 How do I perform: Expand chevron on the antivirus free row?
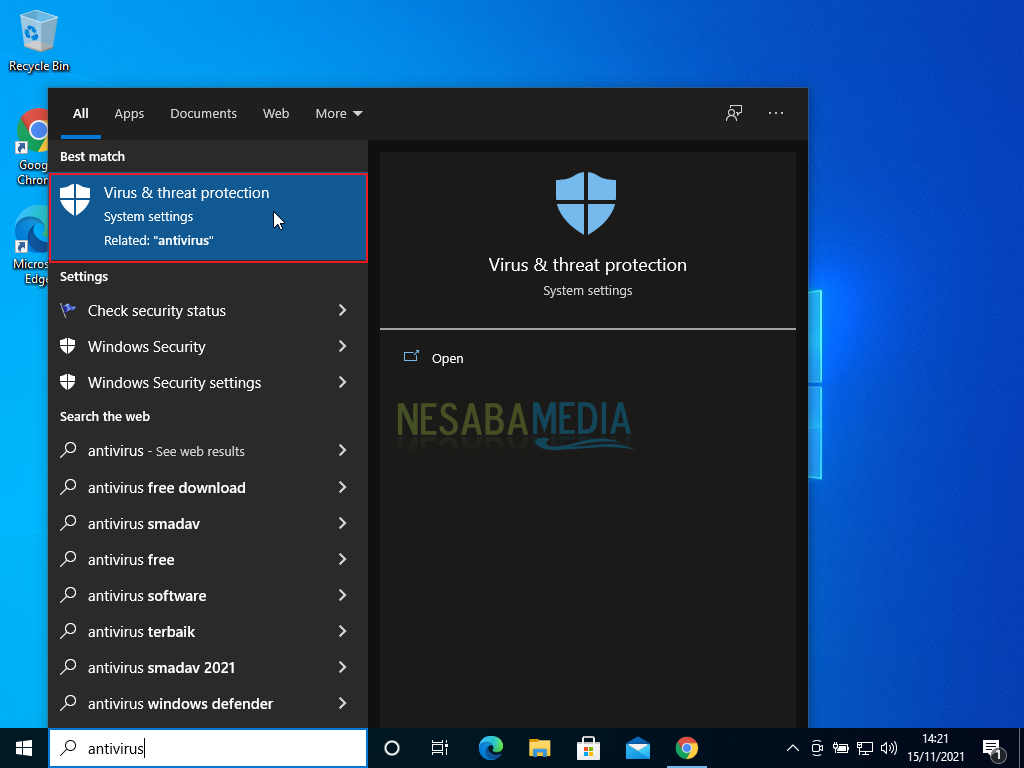pyautogui.click(x=342, y=558)
